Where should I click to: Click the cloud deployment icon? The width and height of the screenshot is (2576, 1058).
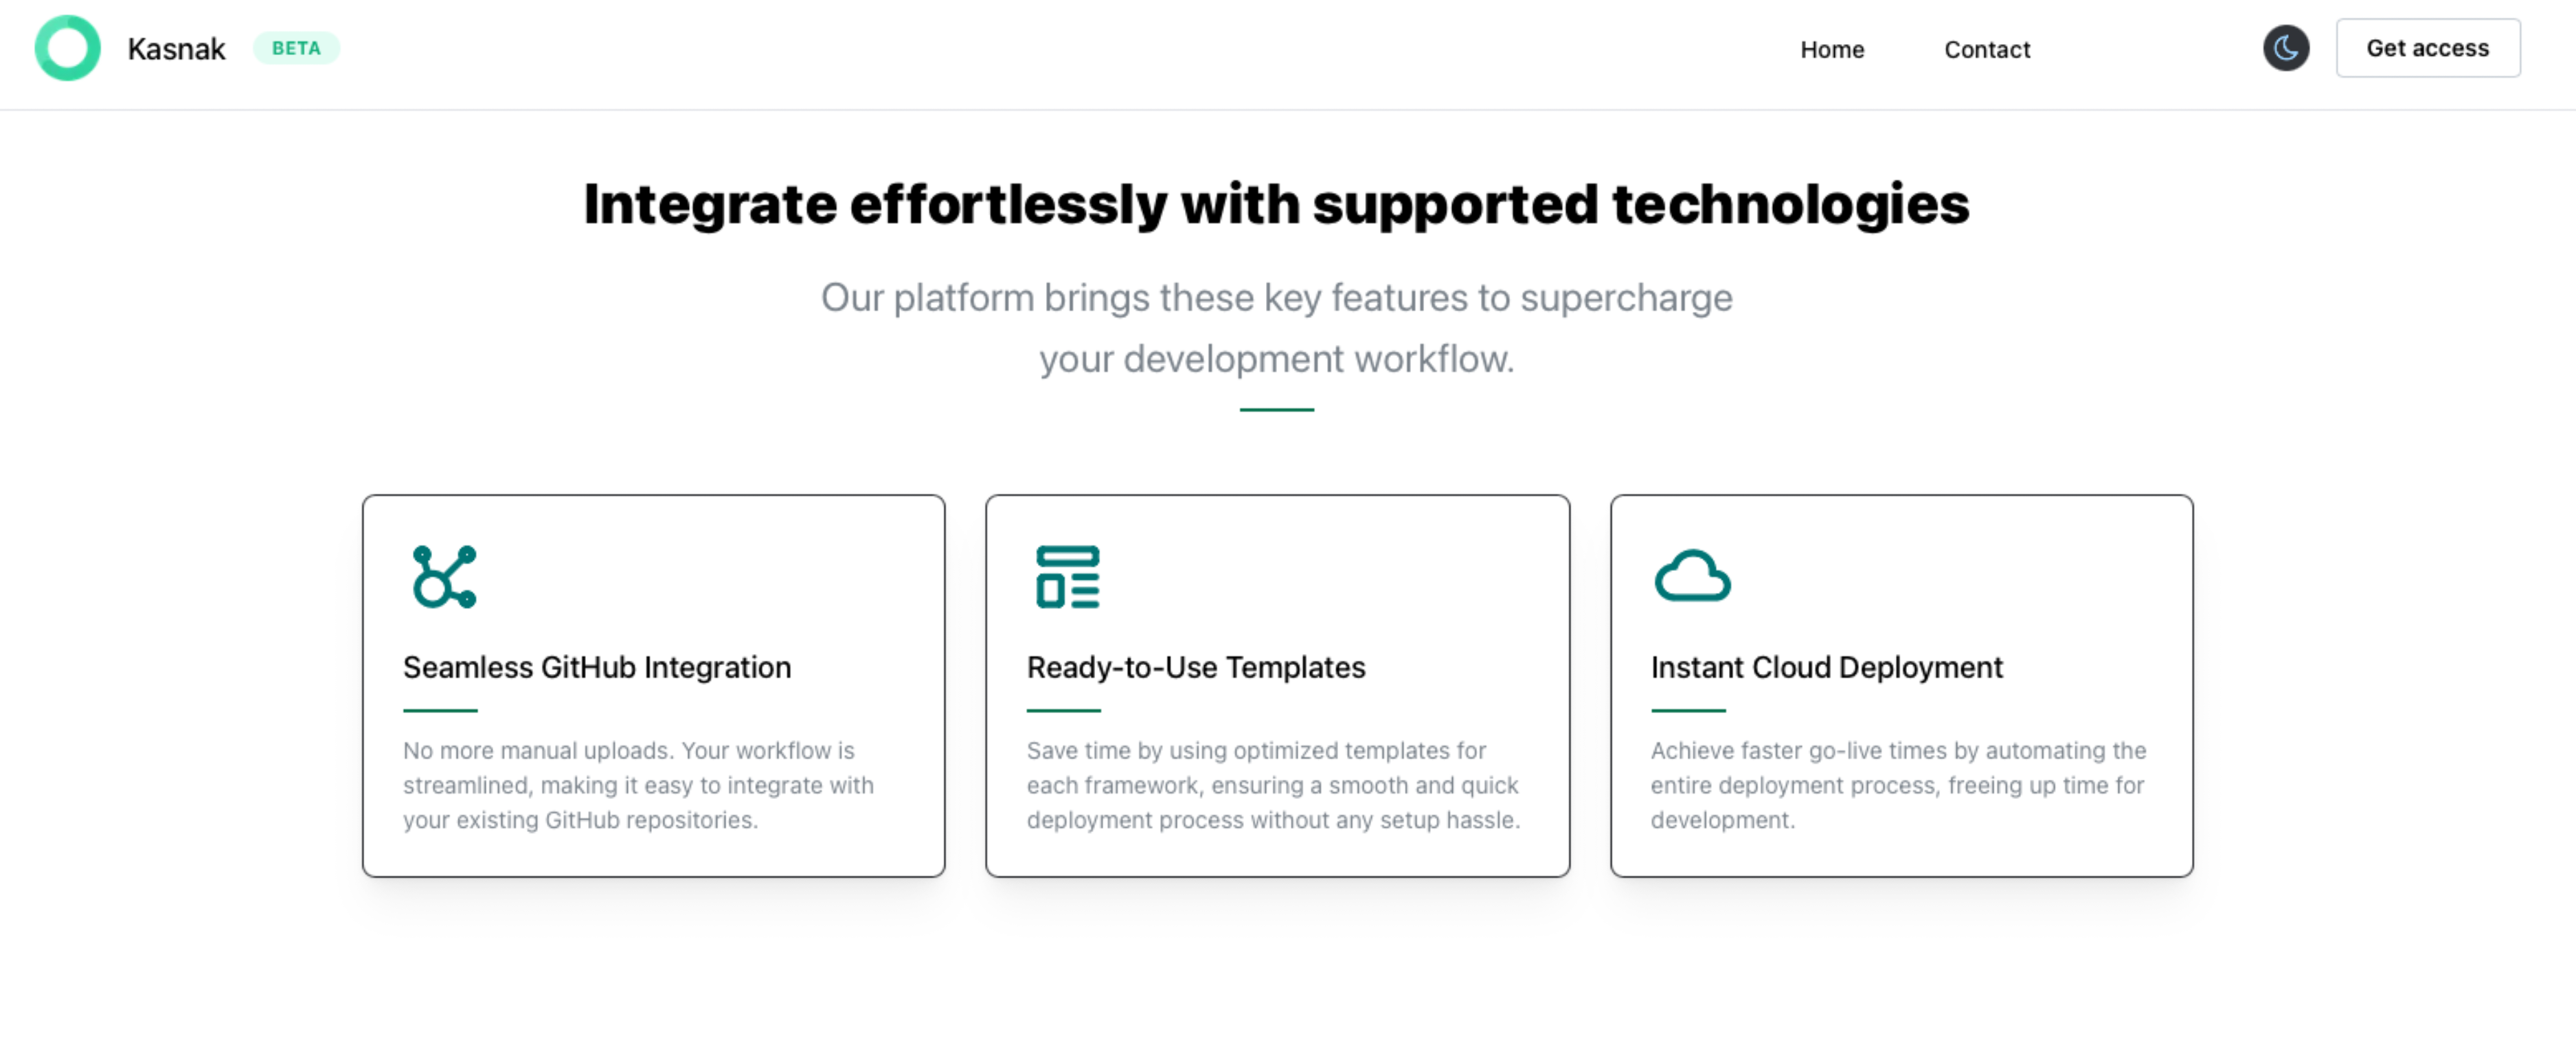(1692, 576)
